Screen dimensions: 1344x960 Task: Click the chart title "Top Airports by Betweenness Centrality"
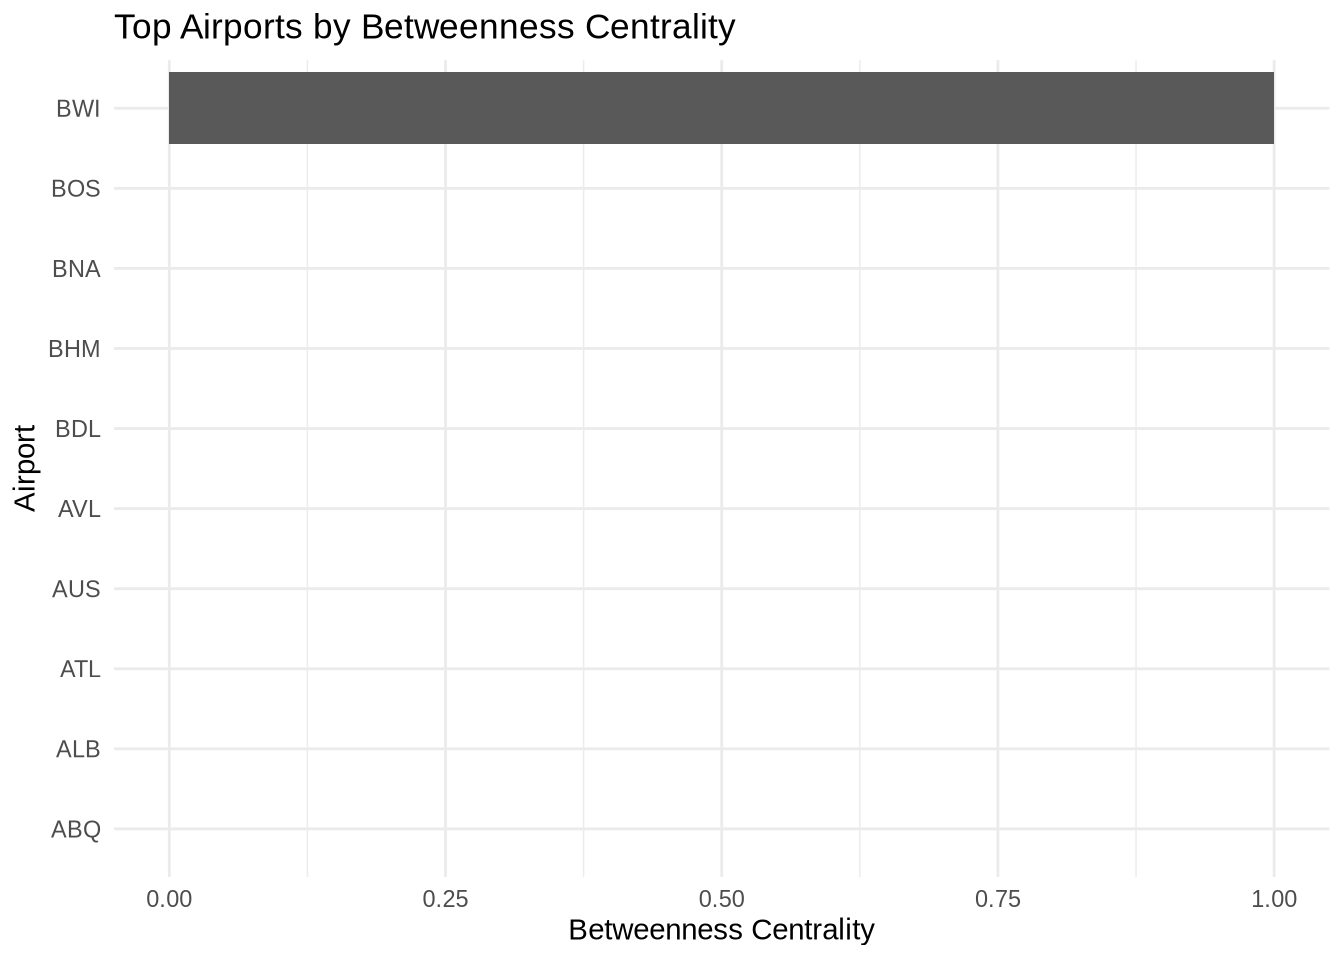pyautogui.click(x=424, y=27)
